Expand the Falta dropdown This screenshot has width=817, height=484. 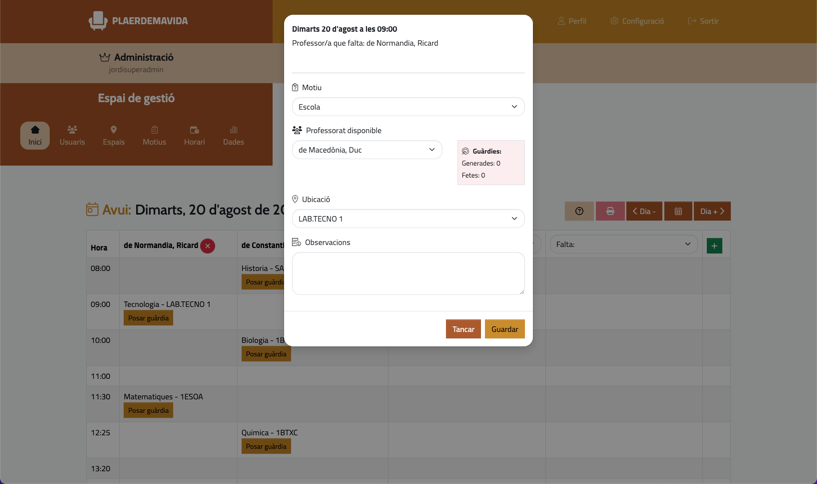(623, 244)
